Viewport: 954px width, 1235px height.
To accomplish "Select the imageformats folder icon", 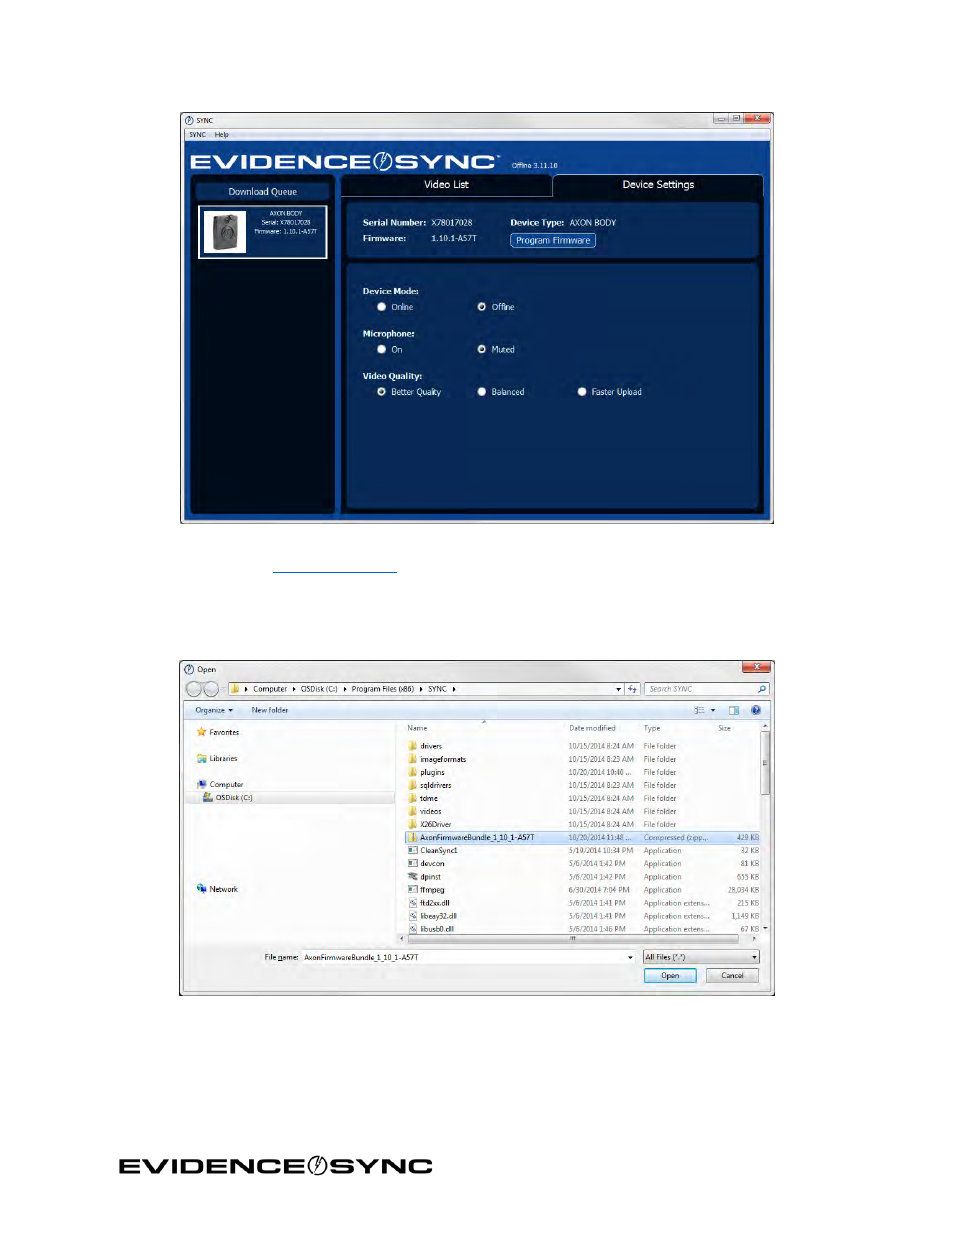I will click(412, 759).
